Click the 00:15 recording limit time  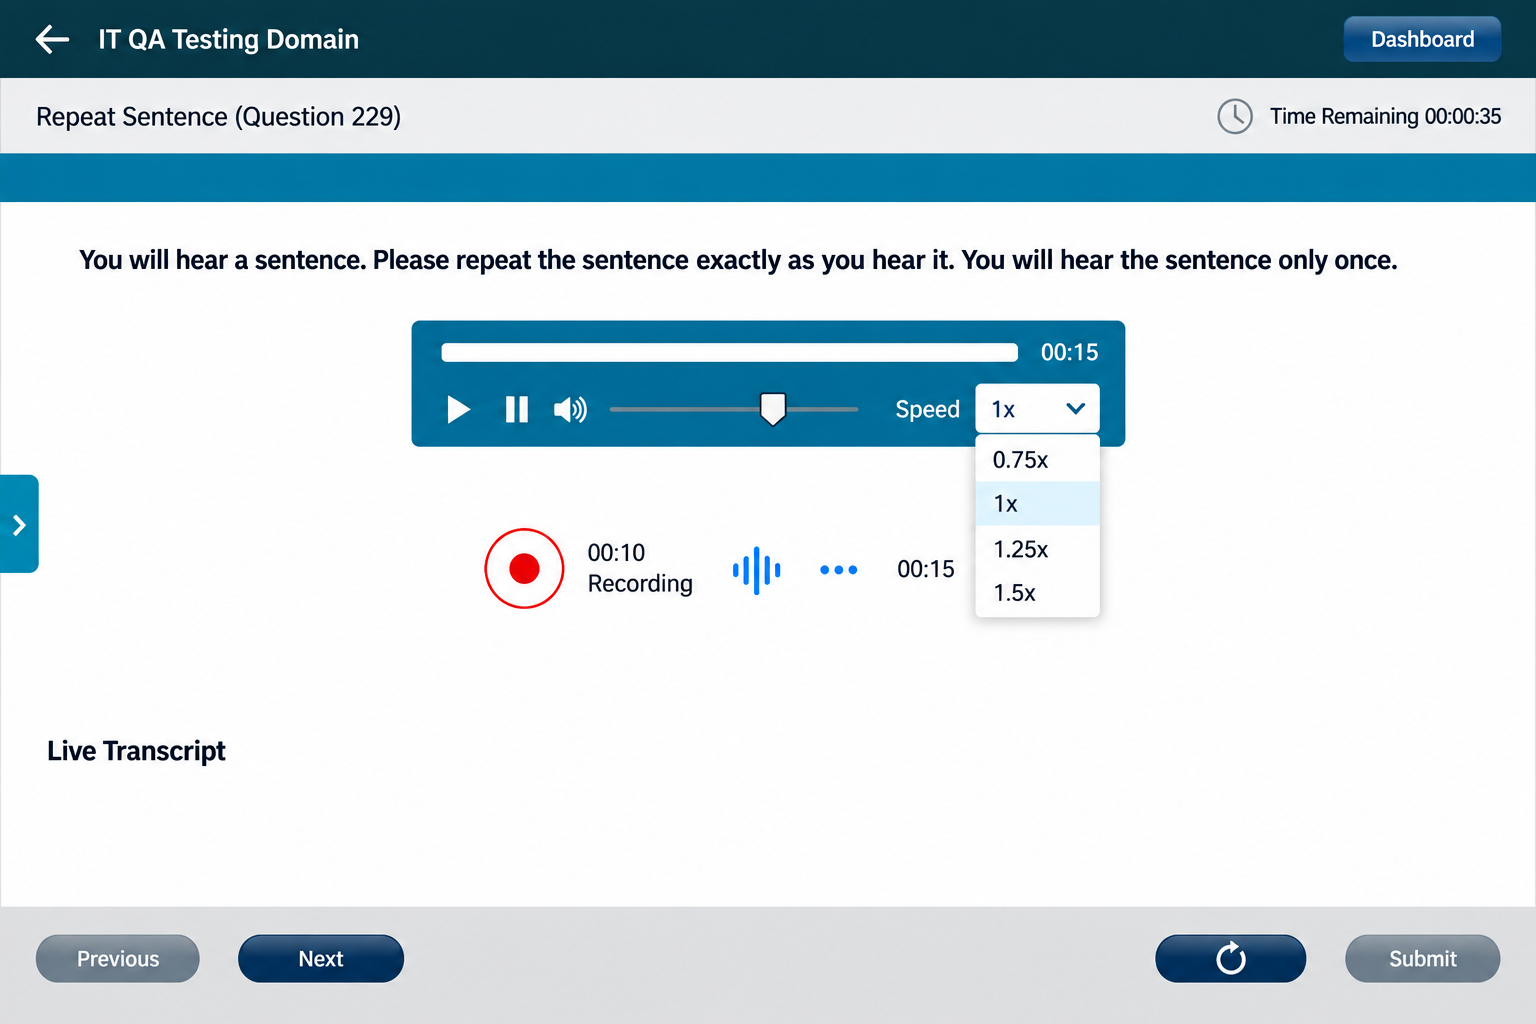[x=926, y=569]
